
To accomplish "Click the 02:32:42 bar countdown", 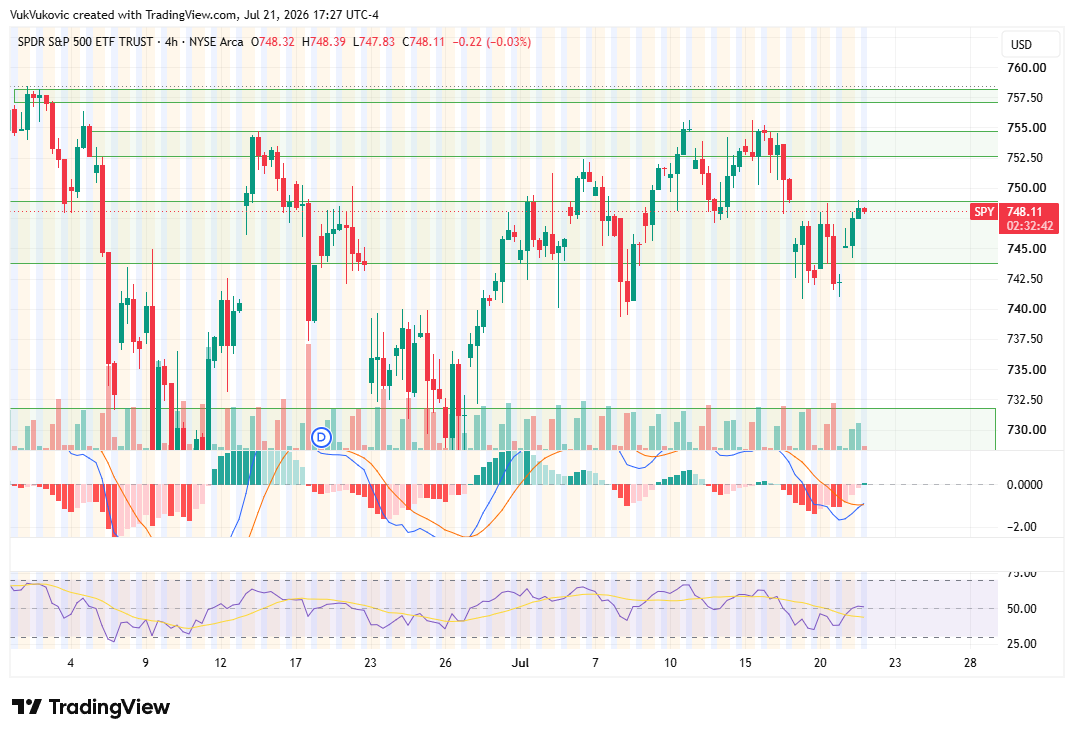I will point(1029,226).
